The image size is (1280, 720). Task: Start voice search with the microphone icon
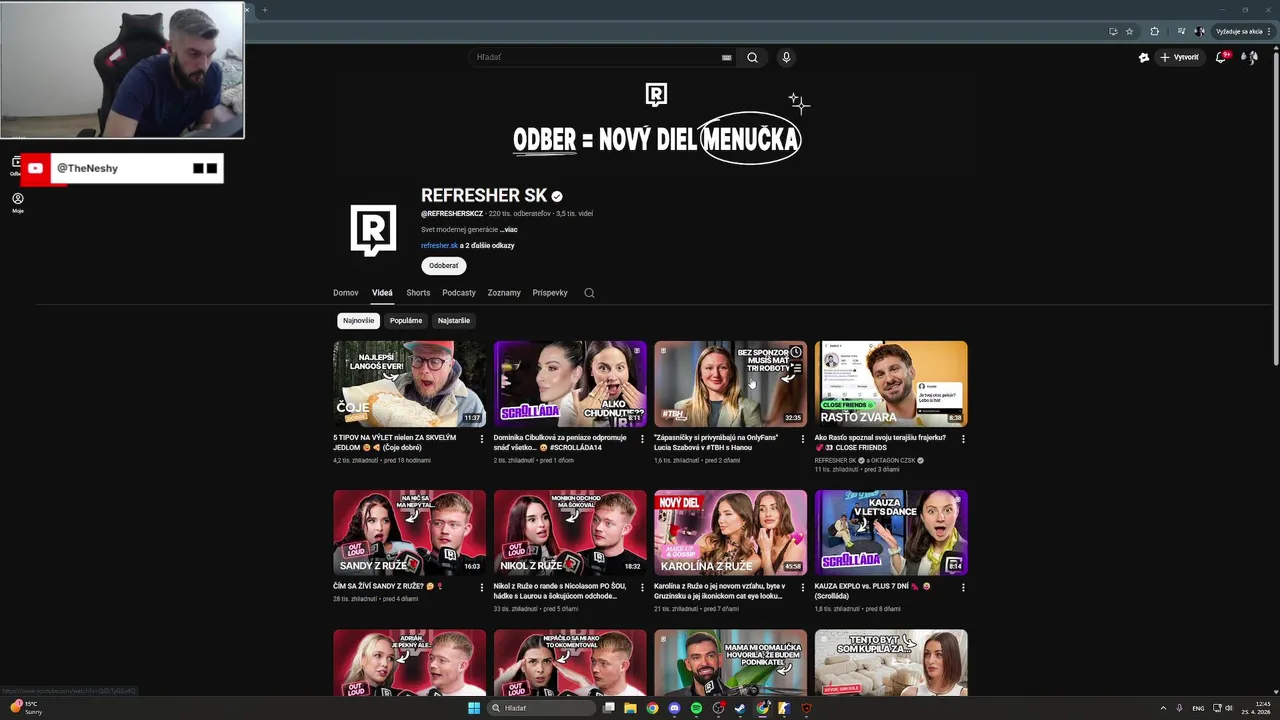coord(786,57)
